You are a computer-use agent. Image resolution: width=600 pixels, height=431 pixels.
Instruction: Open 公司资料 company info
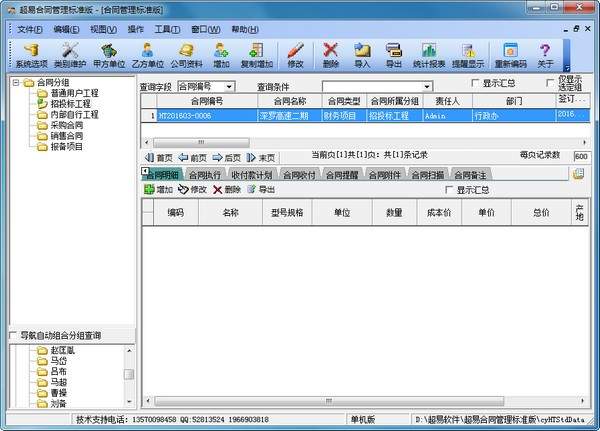click(185, 54)
